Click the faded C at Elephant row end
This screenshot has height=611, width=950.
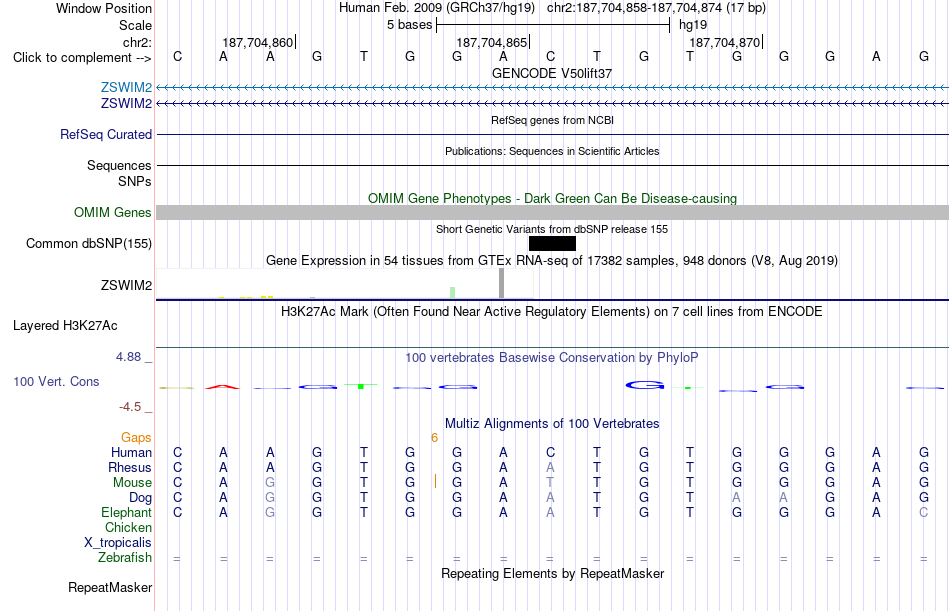pos(923,513)
